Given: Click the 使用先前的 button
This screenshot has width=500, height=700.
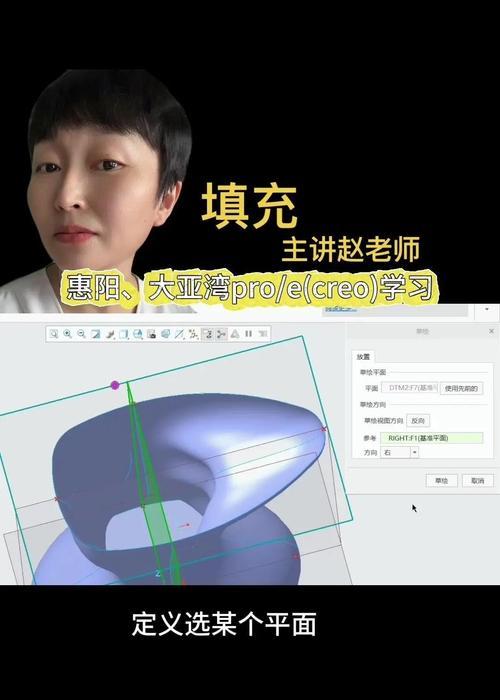Looking at the screenshot, I should coord(462,388).
